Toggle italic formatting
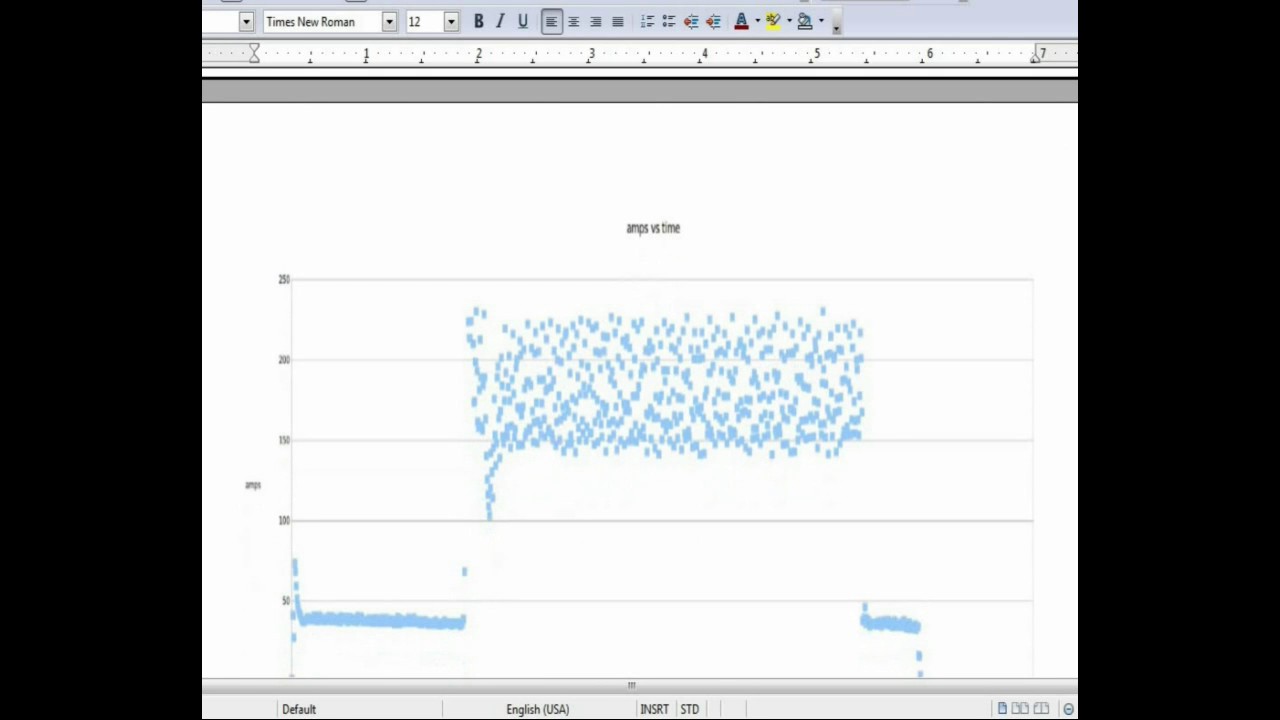The height and width of the screenshot is (720, 1280). [x=500, y=21]
